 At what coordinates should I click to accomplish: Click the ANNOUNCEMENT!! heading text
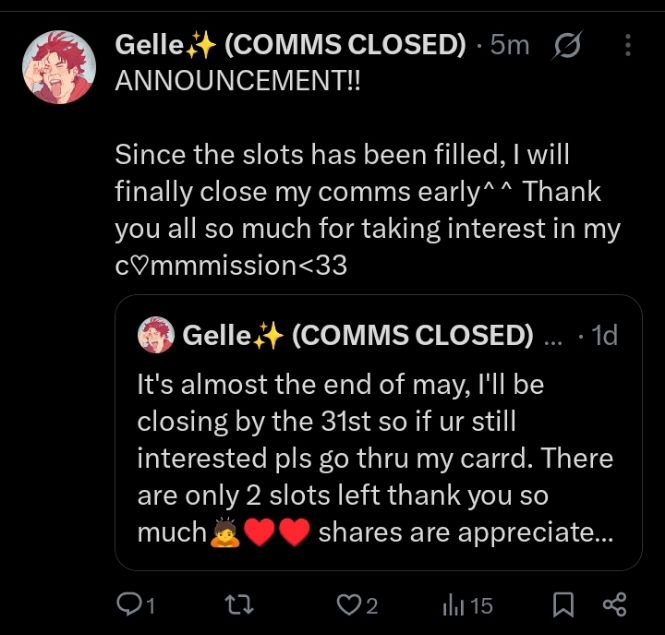239,81
